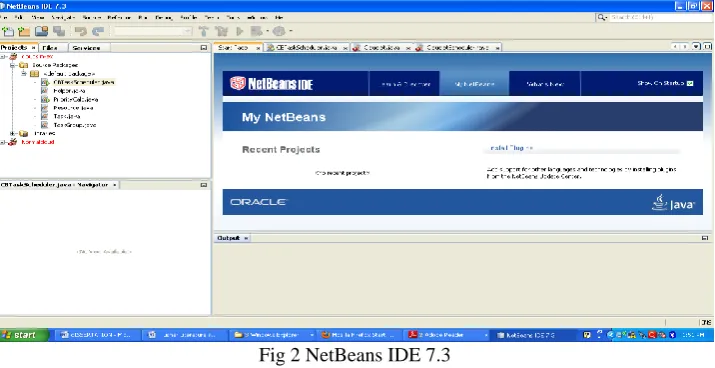Viewport: 715px width, 368px height.
Task: Close the Output tab
Action: click(246, 238)
